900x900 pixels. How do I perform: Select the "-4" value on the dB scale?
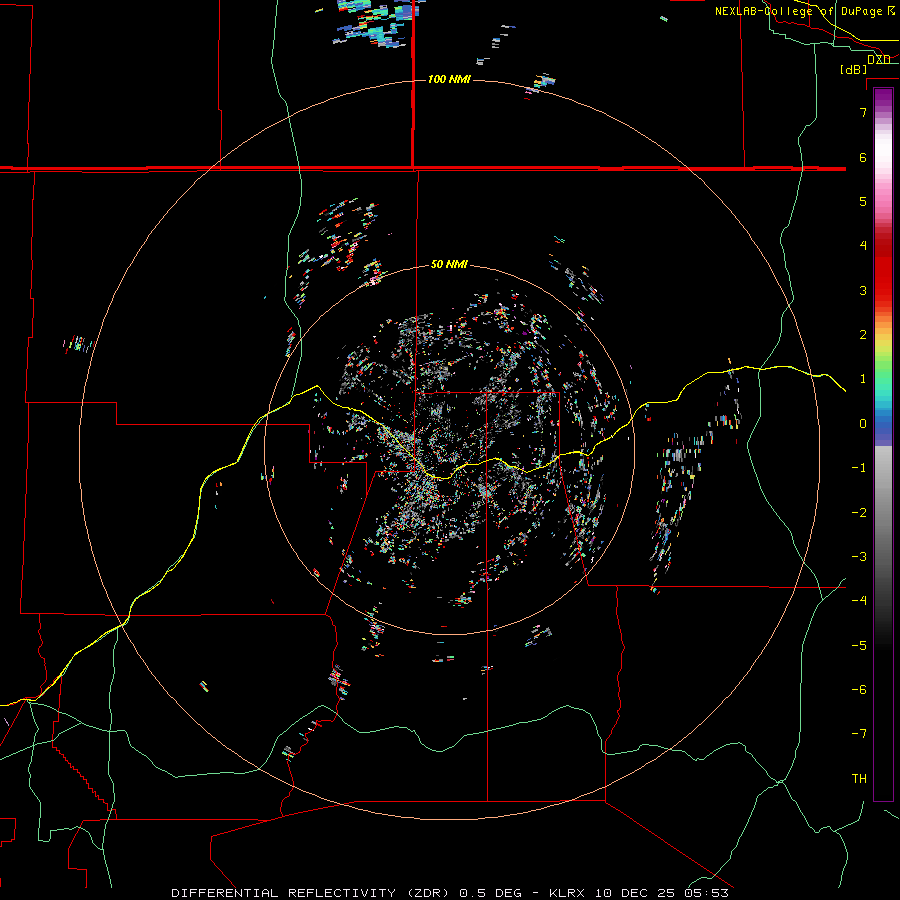coord(859,600)
